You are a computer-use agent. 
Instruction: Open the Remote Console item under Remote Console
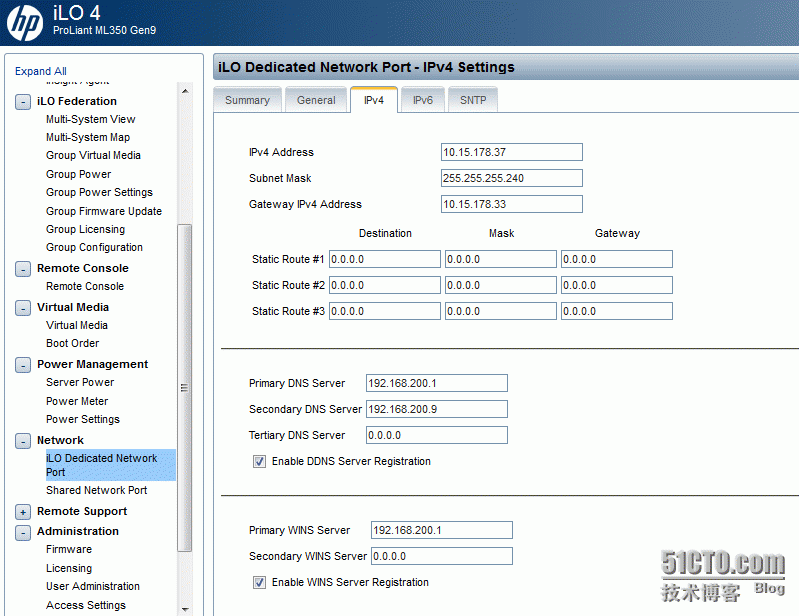85,286
